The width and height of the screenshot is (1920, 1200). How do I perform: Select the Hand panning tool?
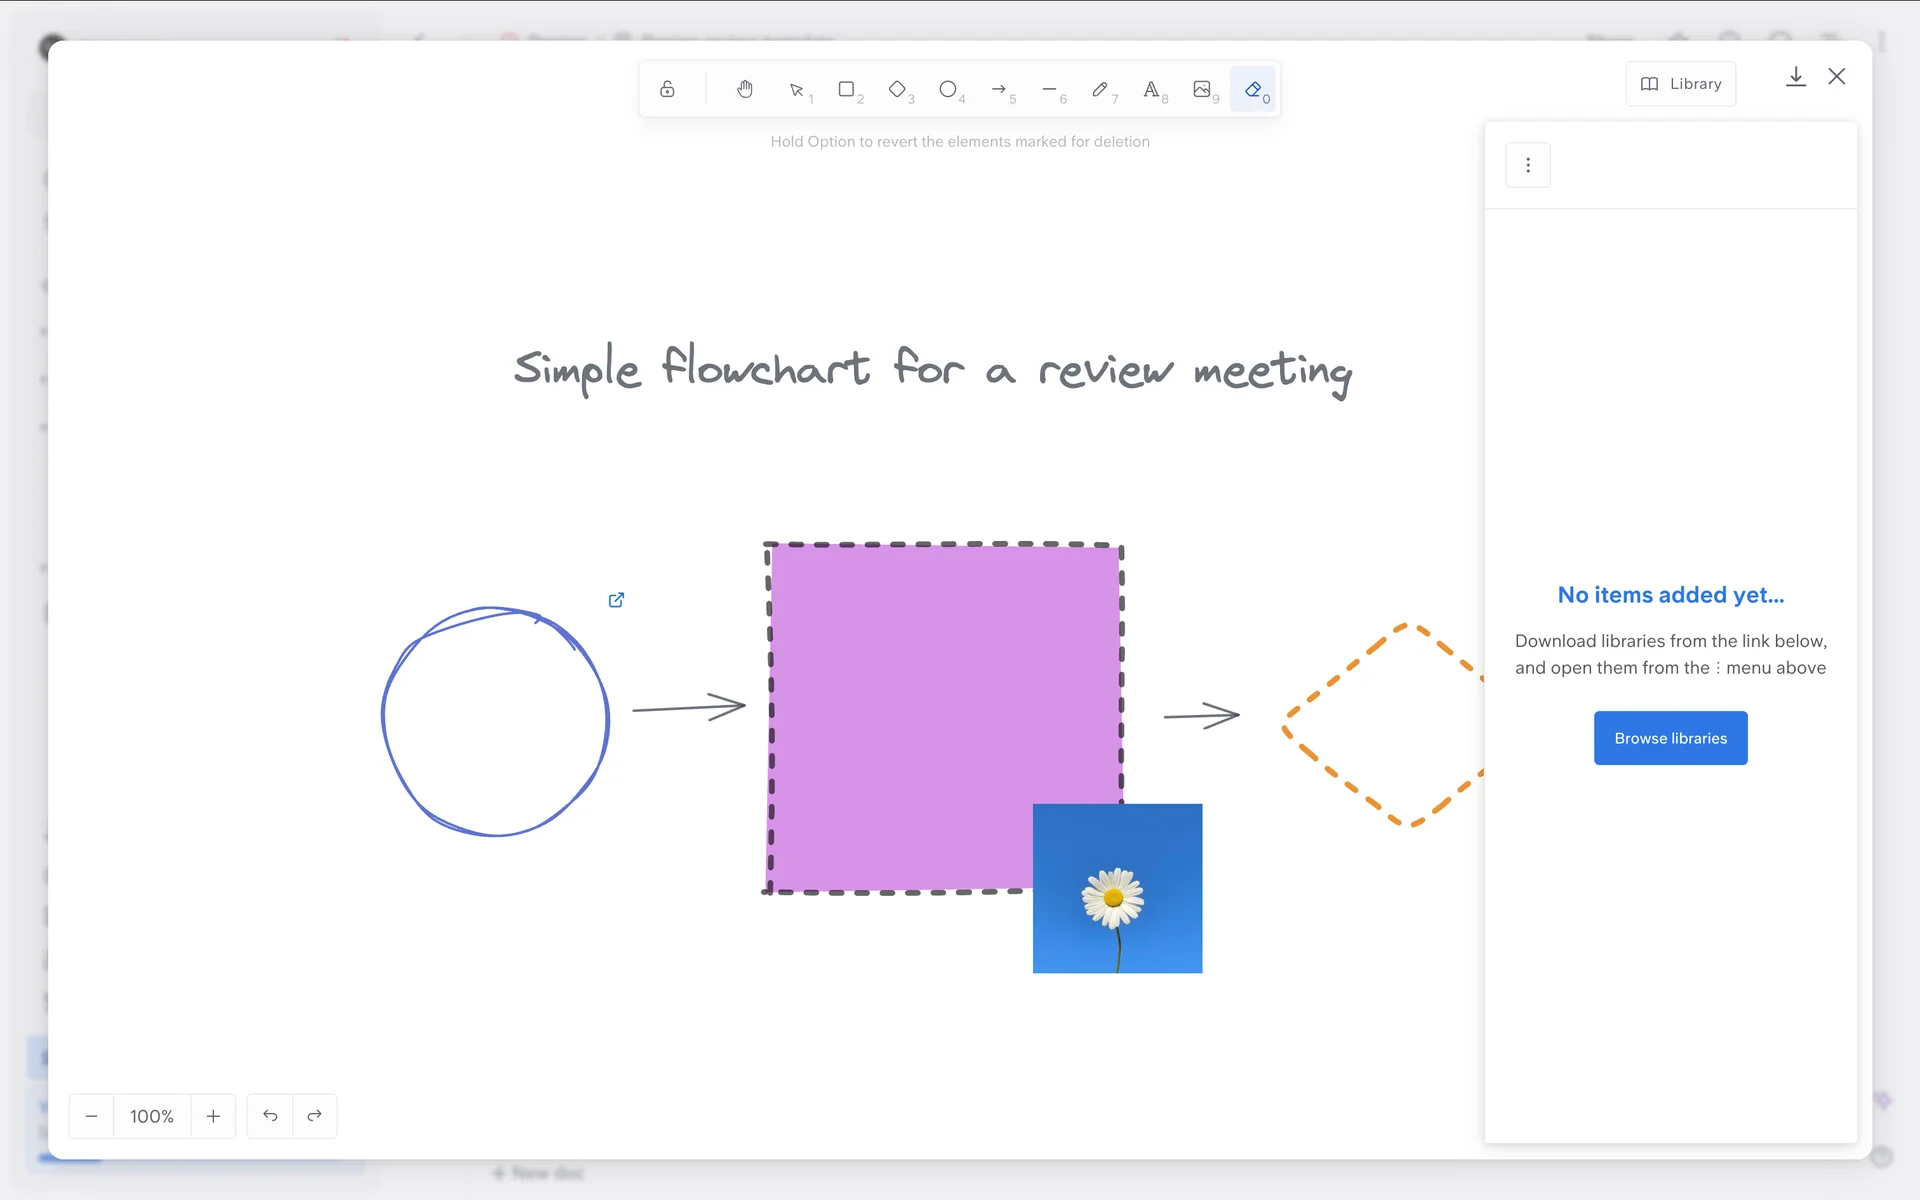tap(745, 89)
